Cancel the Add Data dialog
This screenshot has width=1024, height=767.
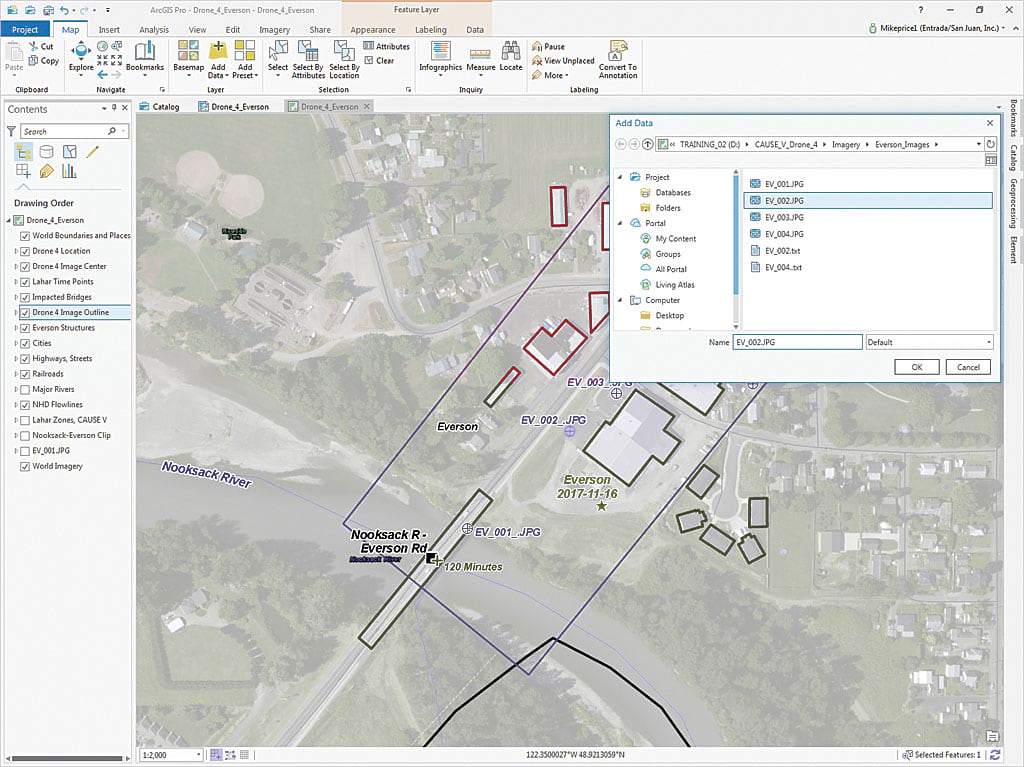pos(968,367)
